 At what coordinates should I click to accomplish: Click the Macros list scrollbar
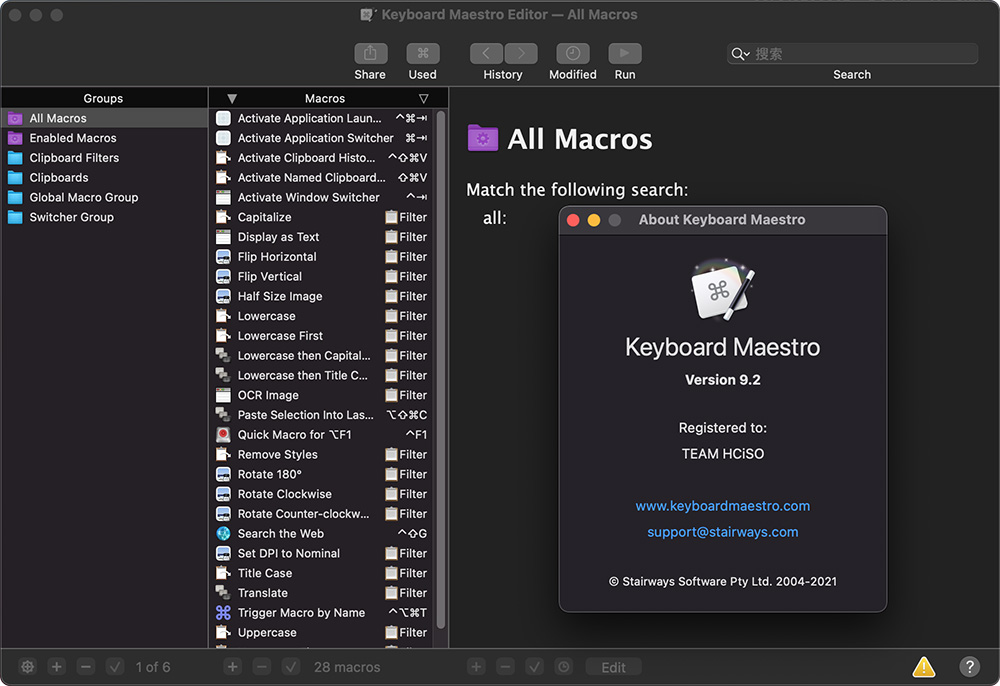441,370
